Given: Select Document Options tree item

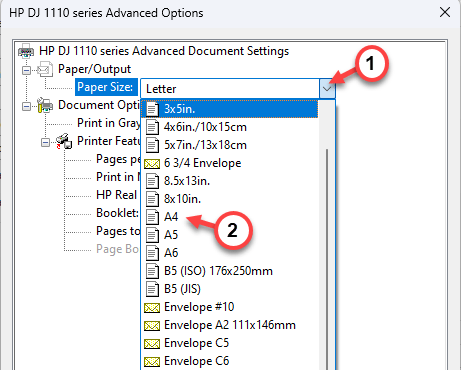Looking at the screenshot, I should pyautogui.click(x=99, y=105).
